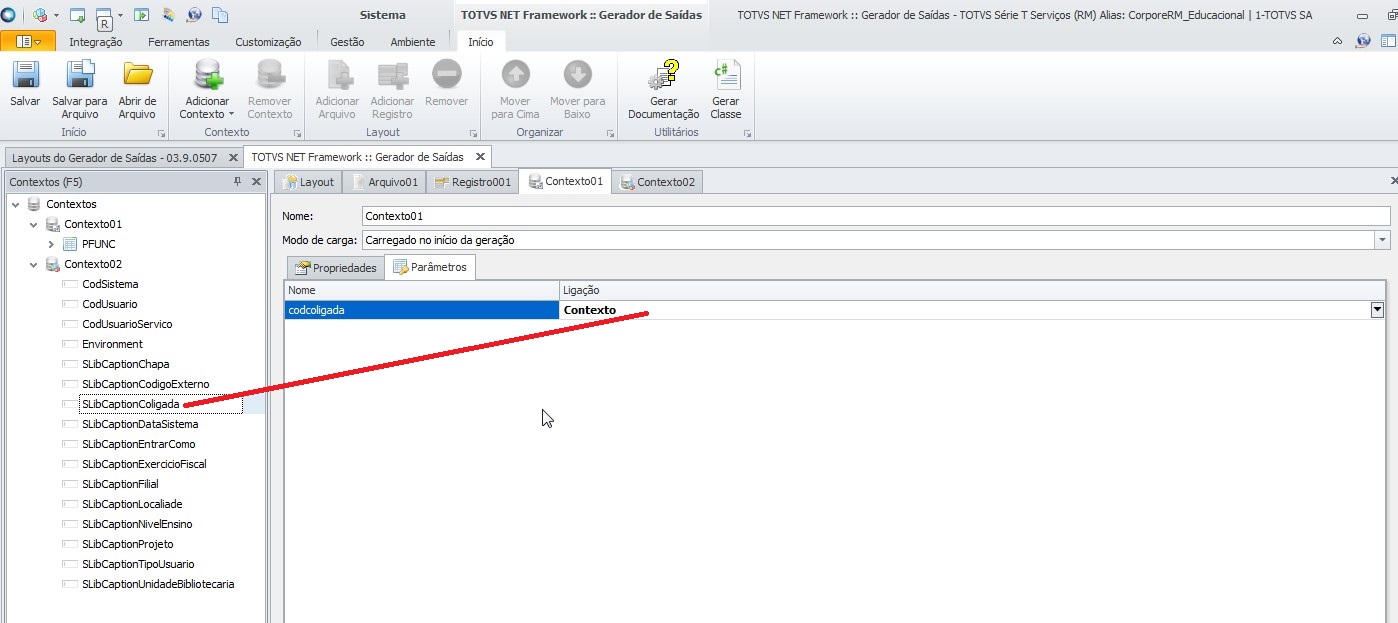This screenshot has width=1398, height=623.
Task: Select SLibCaptionFilial tree item
Action: tap(120, 484)
